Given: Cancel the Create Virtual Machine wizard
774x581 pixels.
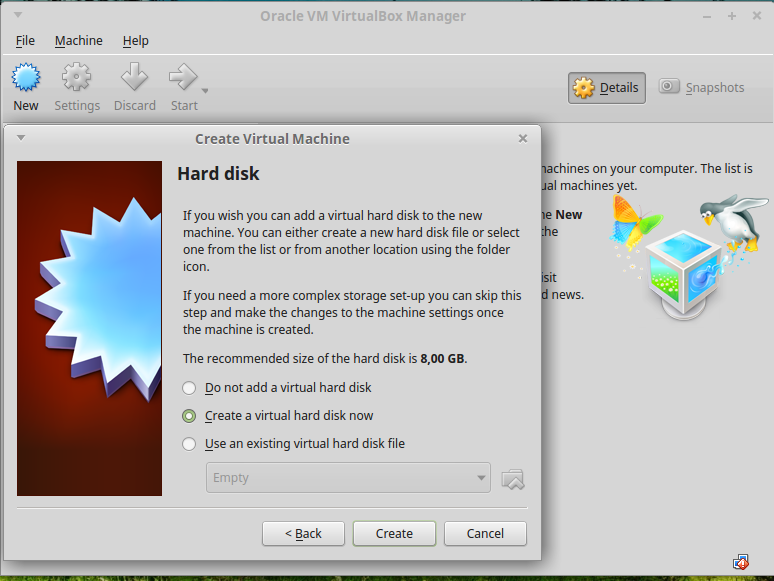Looking at the screenshot, I should click(485, 534).
